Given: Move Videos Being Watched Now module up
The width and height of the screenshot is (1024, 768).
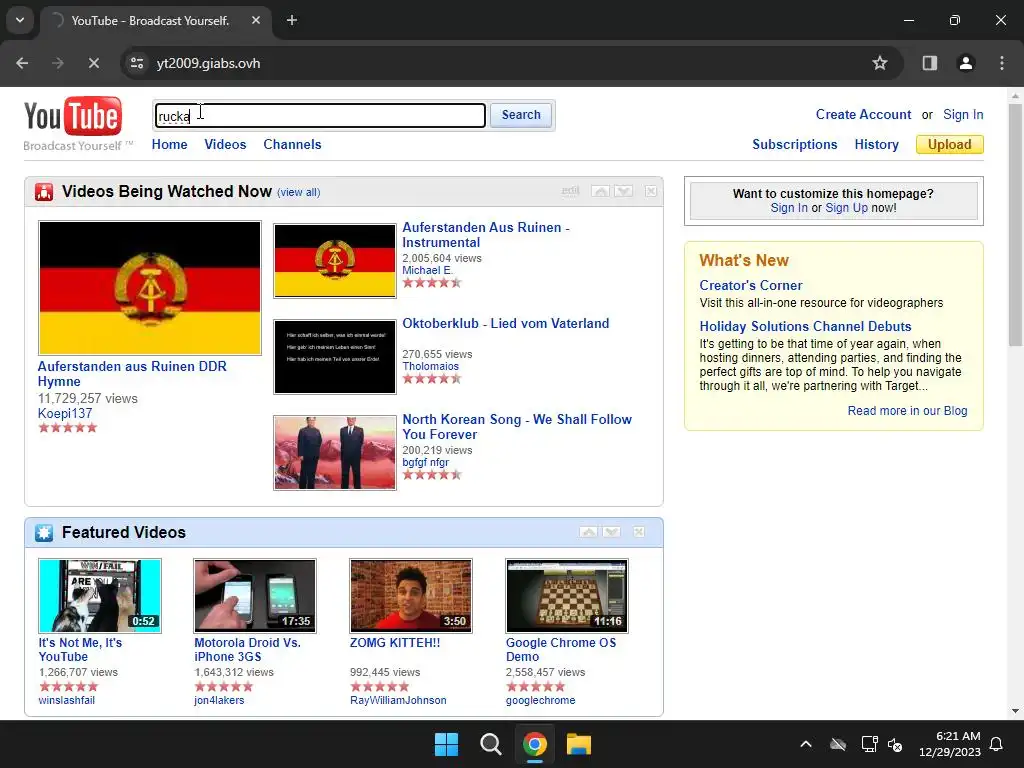Looking at the screenshot, I should pyautogui.click(x=600, y=191).
